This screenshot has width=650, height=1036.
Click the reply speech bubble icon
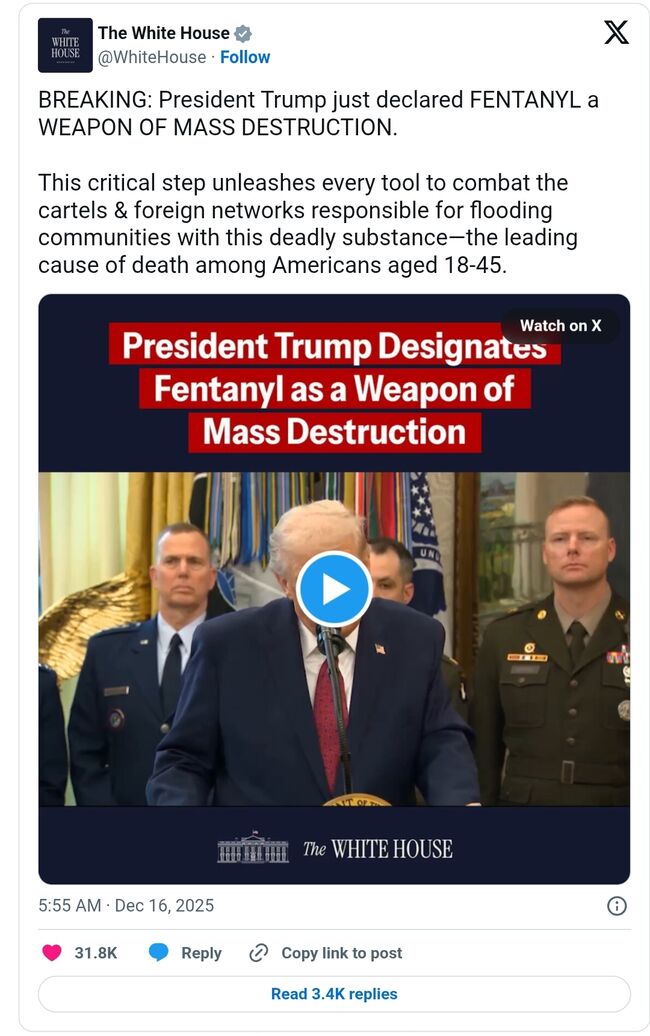pos(159,953)
